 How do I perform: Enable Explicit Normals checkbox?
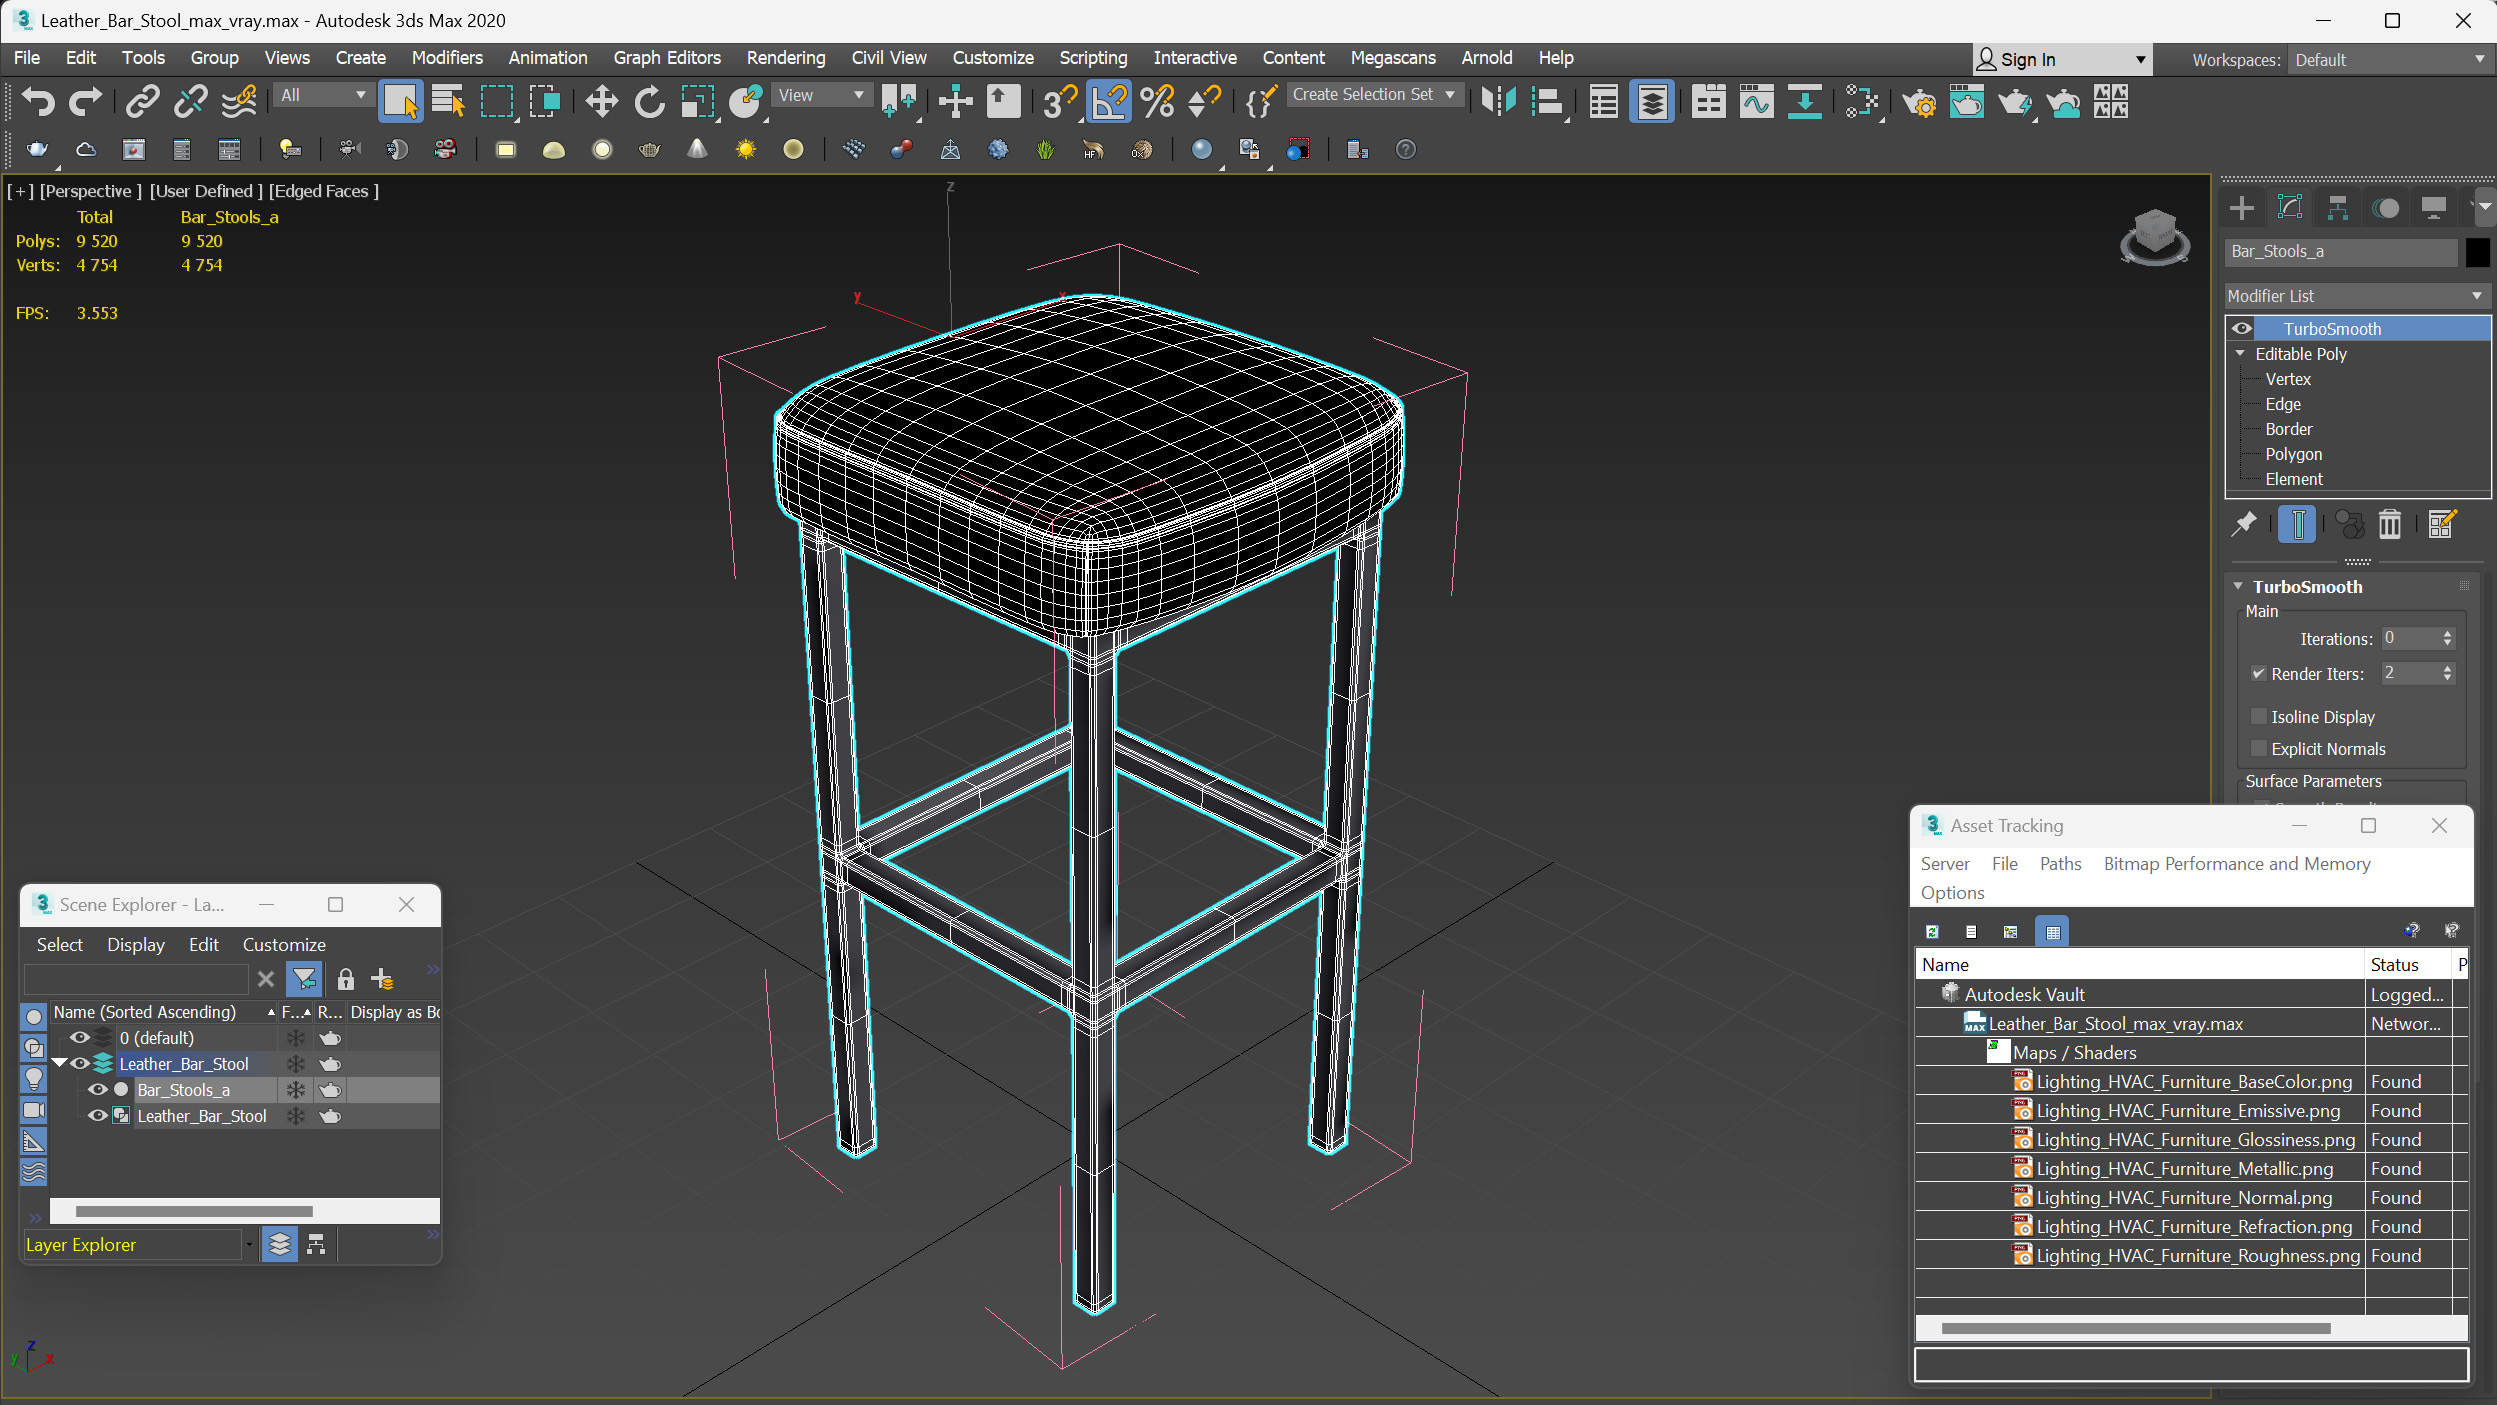tap(2258, 748)
